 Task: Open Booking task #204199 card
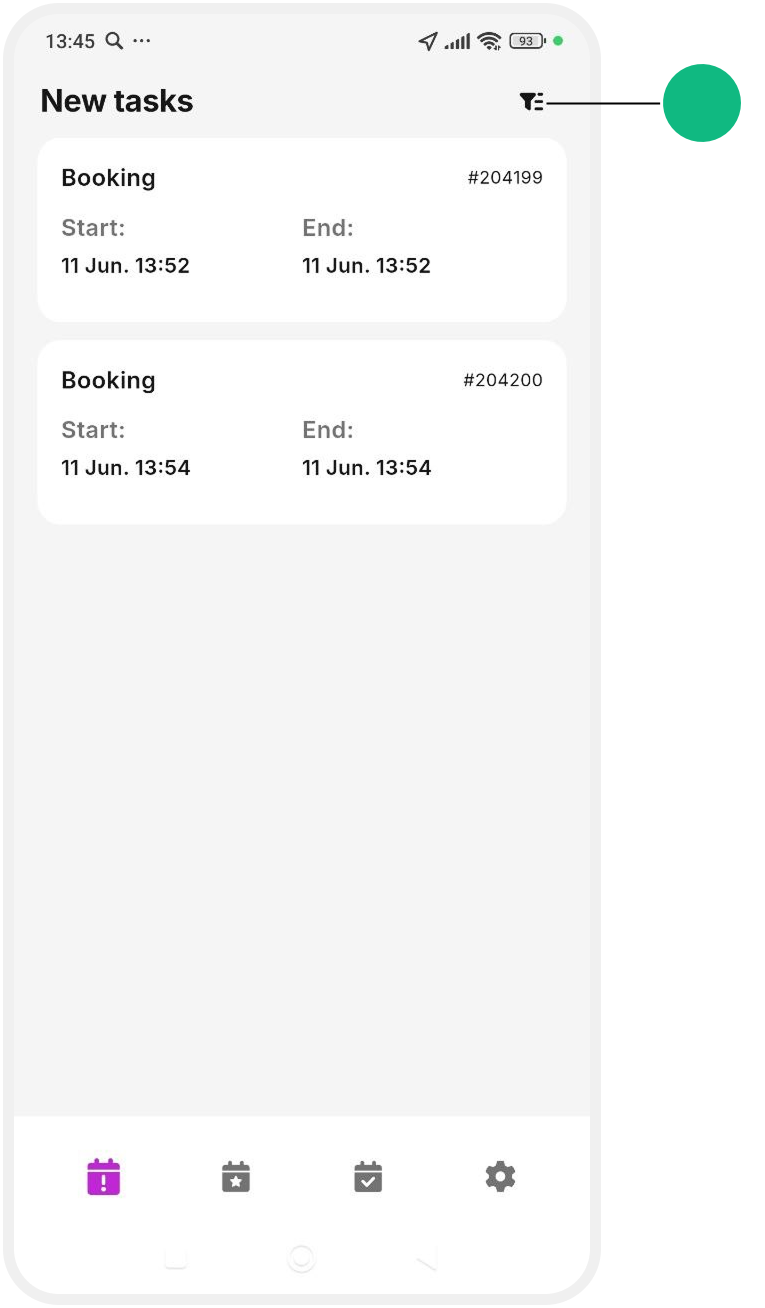[x=302, y=230]
